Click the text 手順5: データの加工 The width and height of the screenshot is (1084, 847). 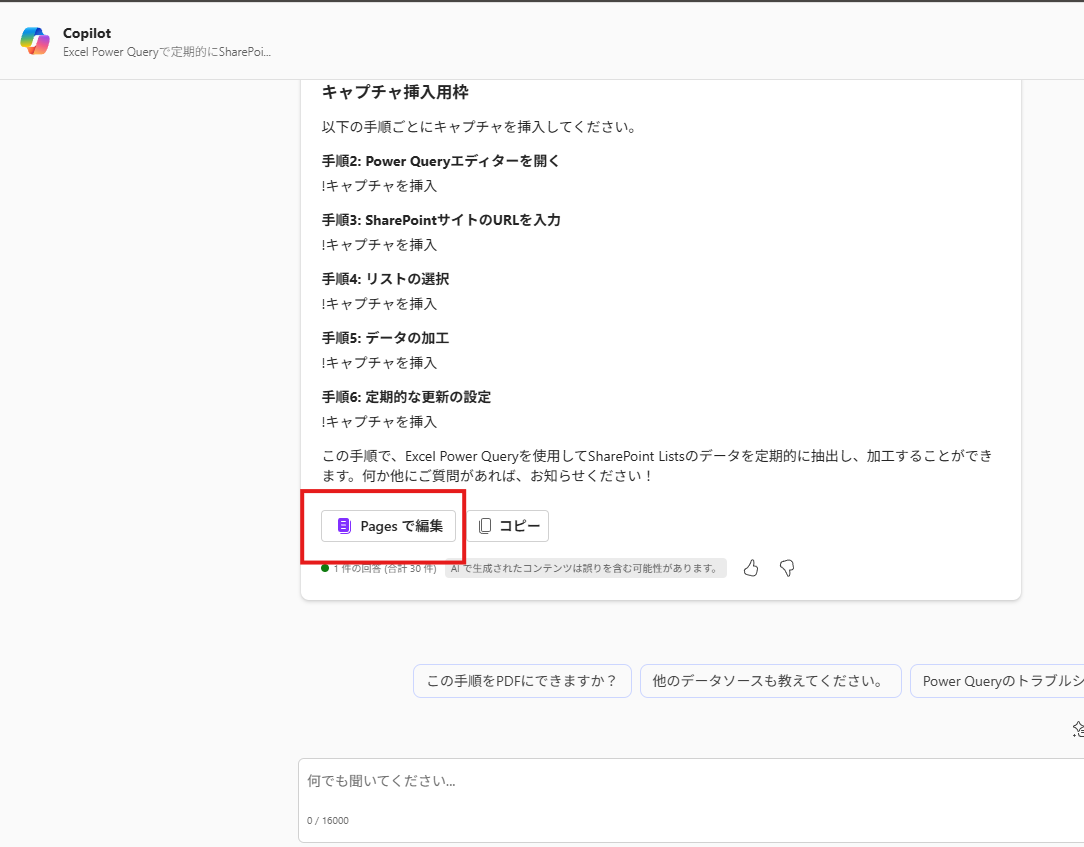tap(386, 338)
